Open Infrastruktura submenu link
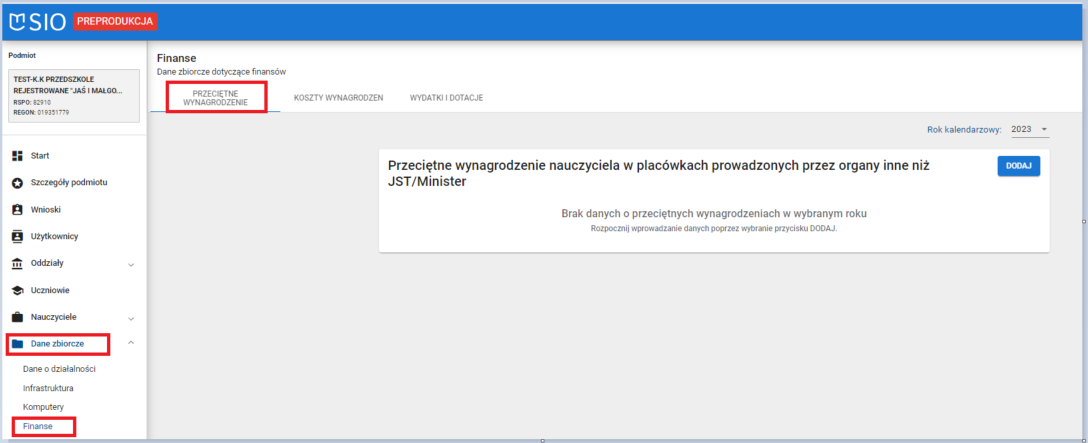Screen dimensions: 1088x443 point(49,387)
